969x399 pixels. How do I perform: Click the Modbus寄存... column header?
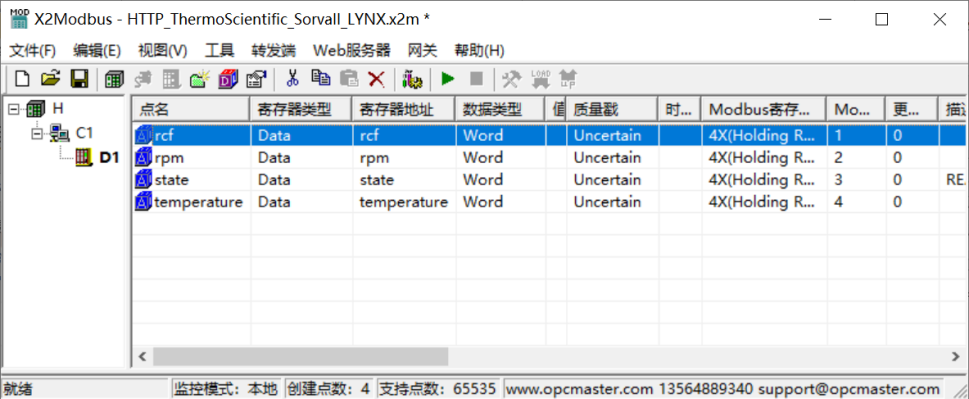(764, 109)
